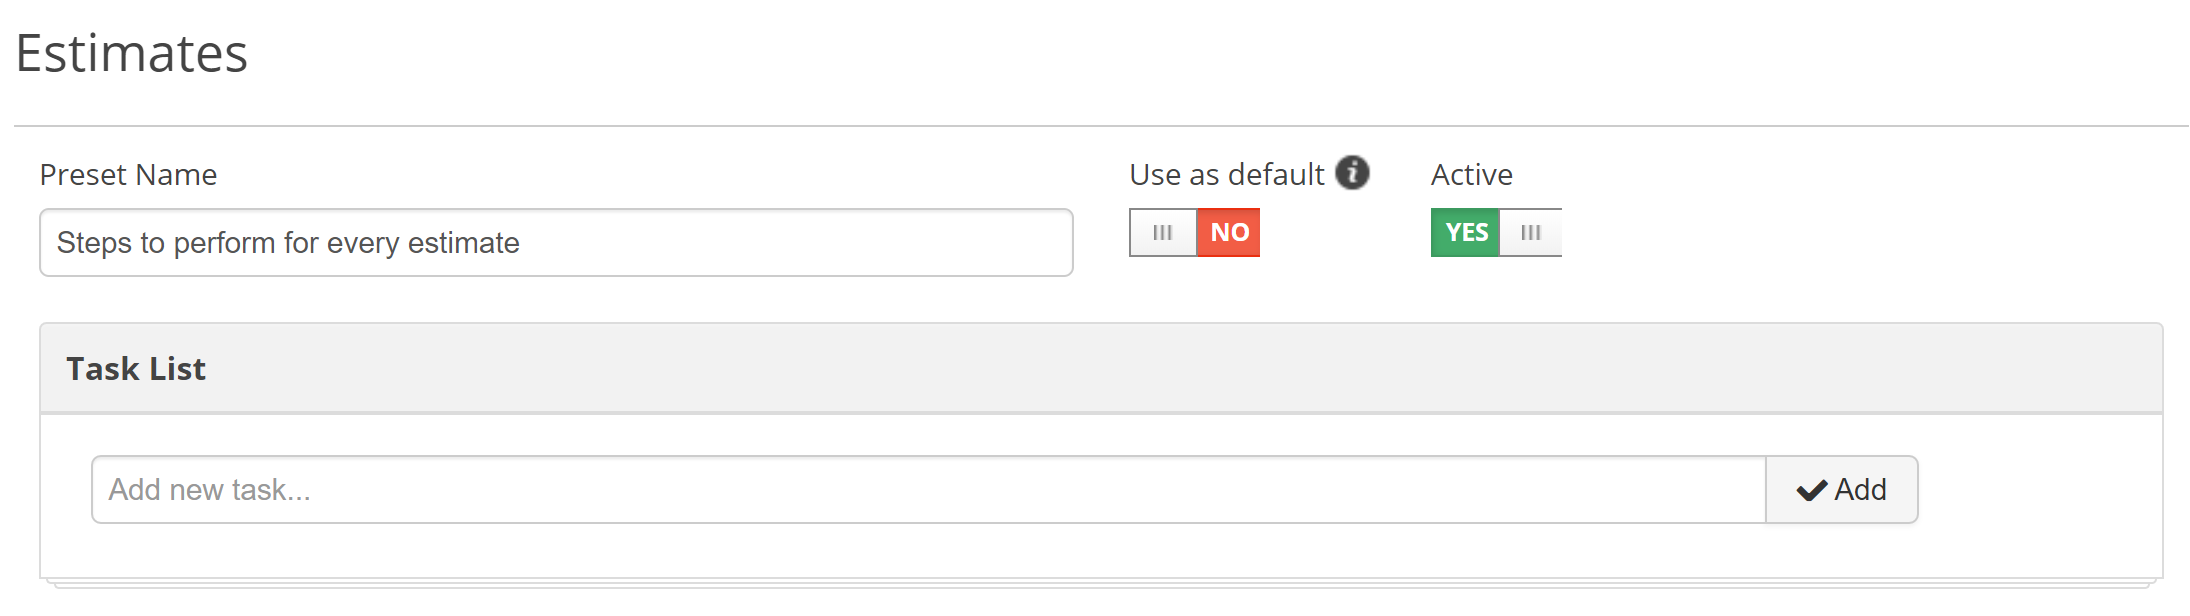Image resolution: width=2190 pixels, height=616 pixels.
Task: Click into the Add new task field
Action: tap(929, 490)
